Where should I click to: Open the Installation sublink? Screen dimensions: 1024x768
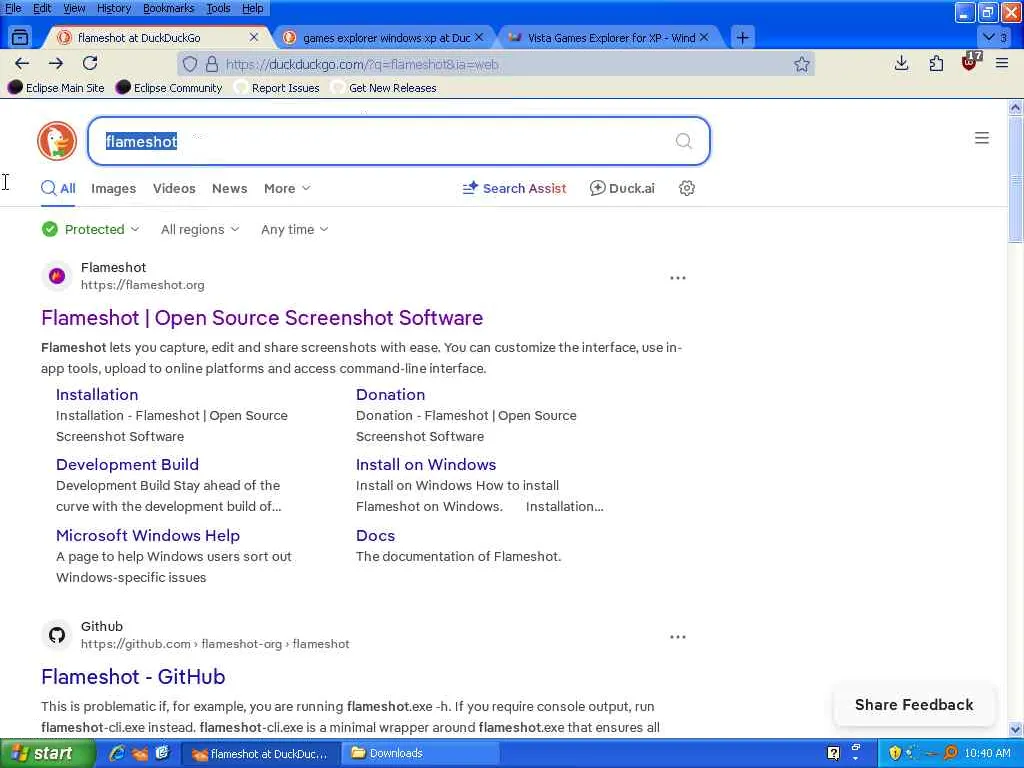[x=97, y=394]
